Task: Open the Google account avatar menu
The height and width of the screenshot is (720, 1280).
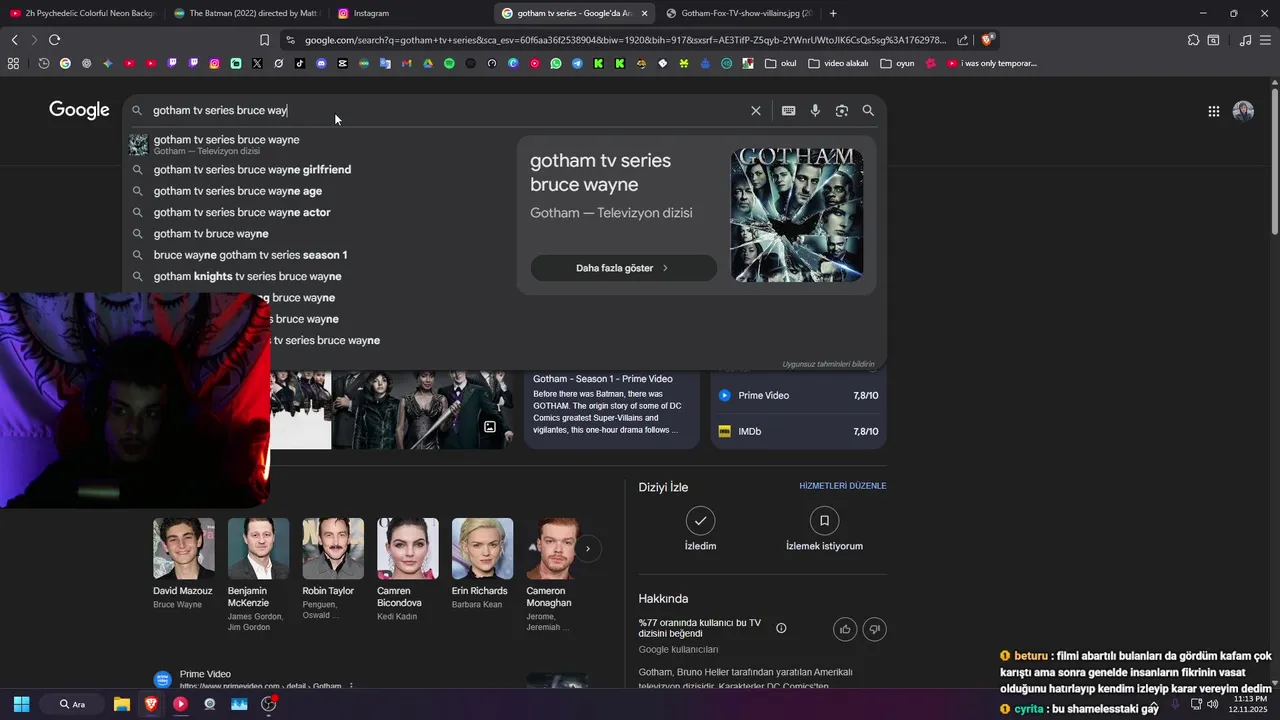Action: point(1243,111)
